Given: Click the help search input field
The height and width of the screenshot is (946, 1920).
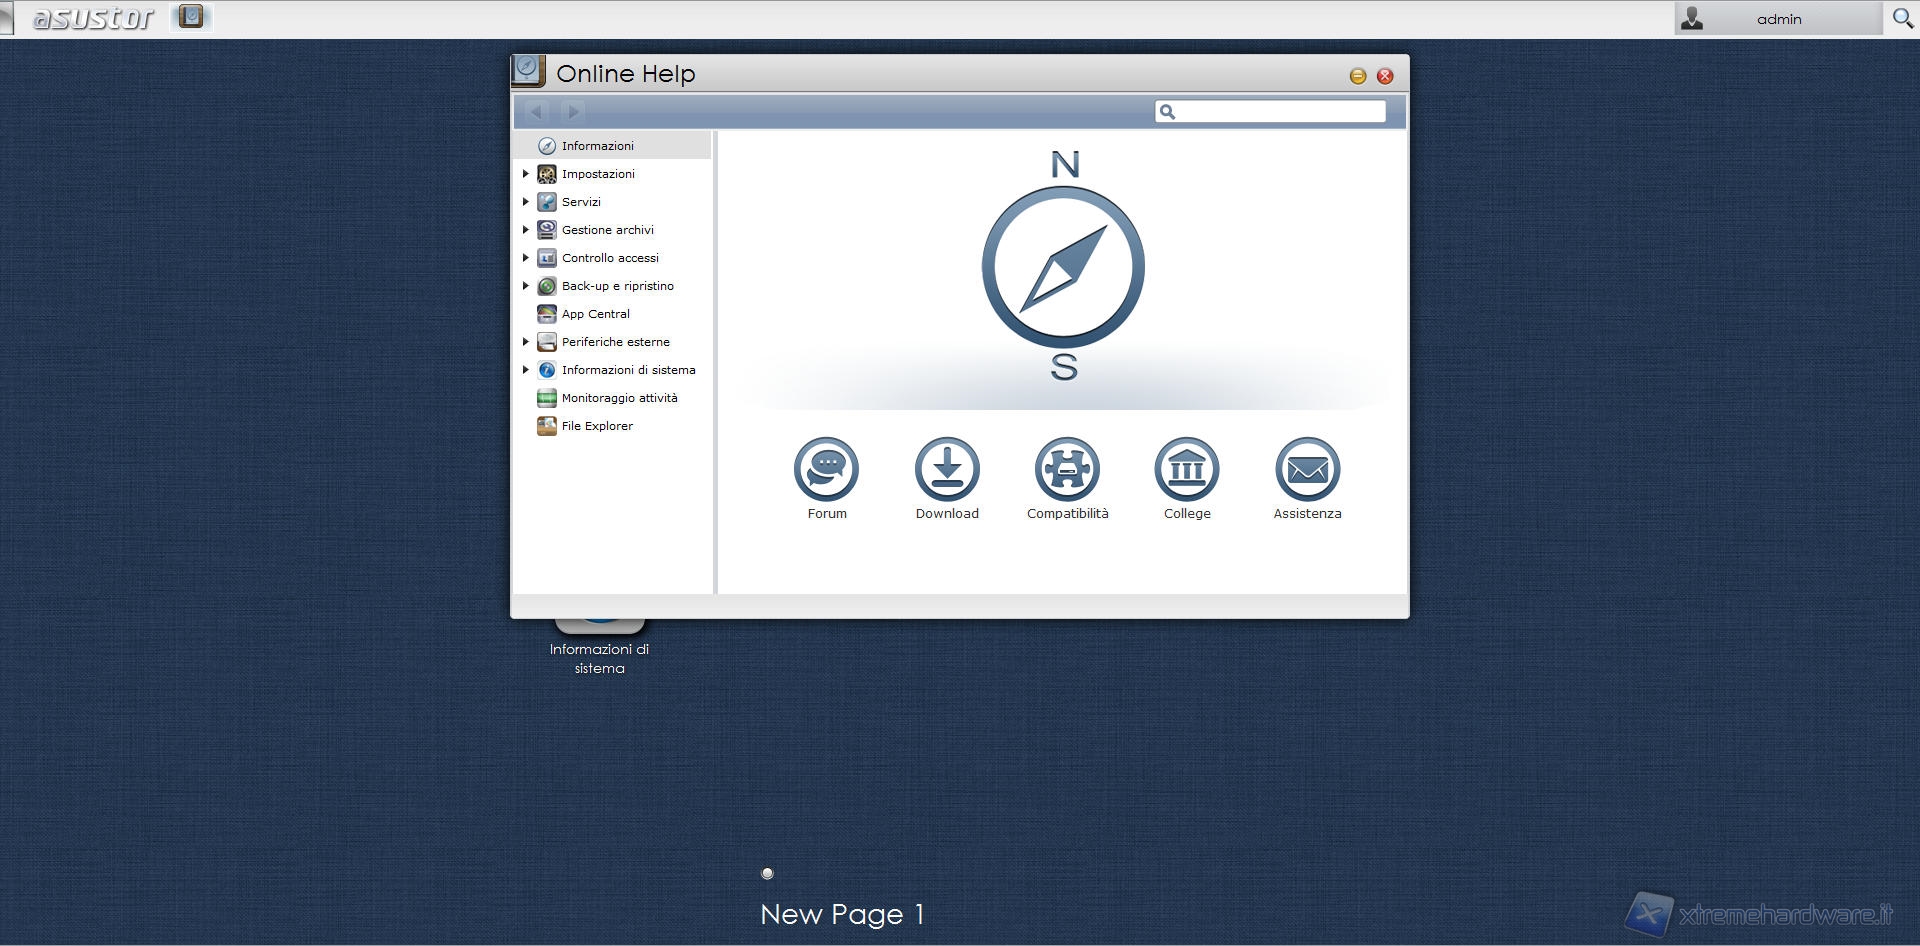Looking at the screenshot, I should 1280,111.
